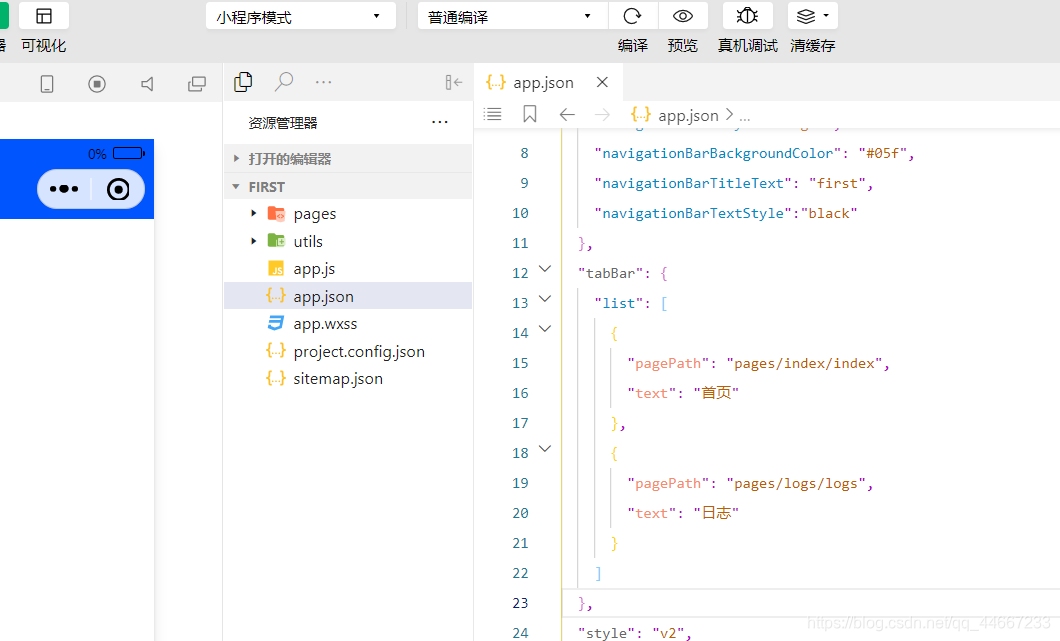Click the "日志" text value
Screen dimensions: 1060x641
pyautogui.click(x=716, y=513)
